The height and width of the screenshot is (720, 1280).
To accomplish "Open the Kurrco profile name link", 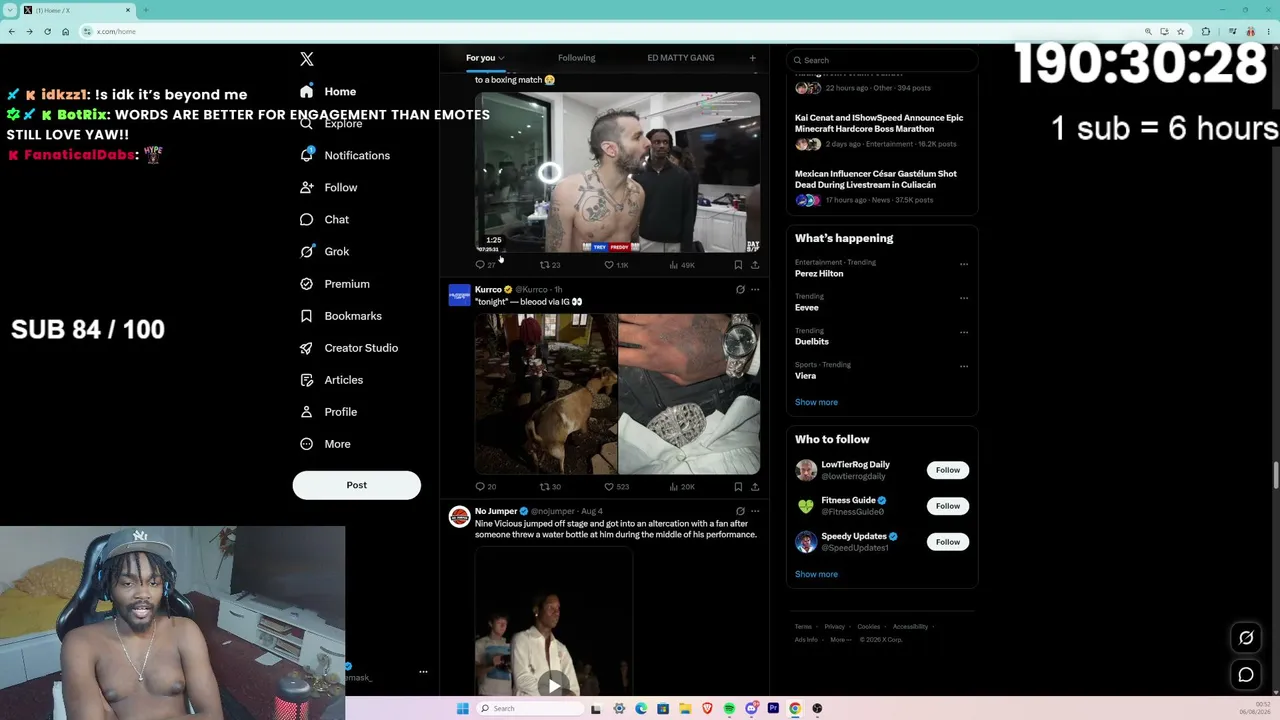I will pos(488,290).
